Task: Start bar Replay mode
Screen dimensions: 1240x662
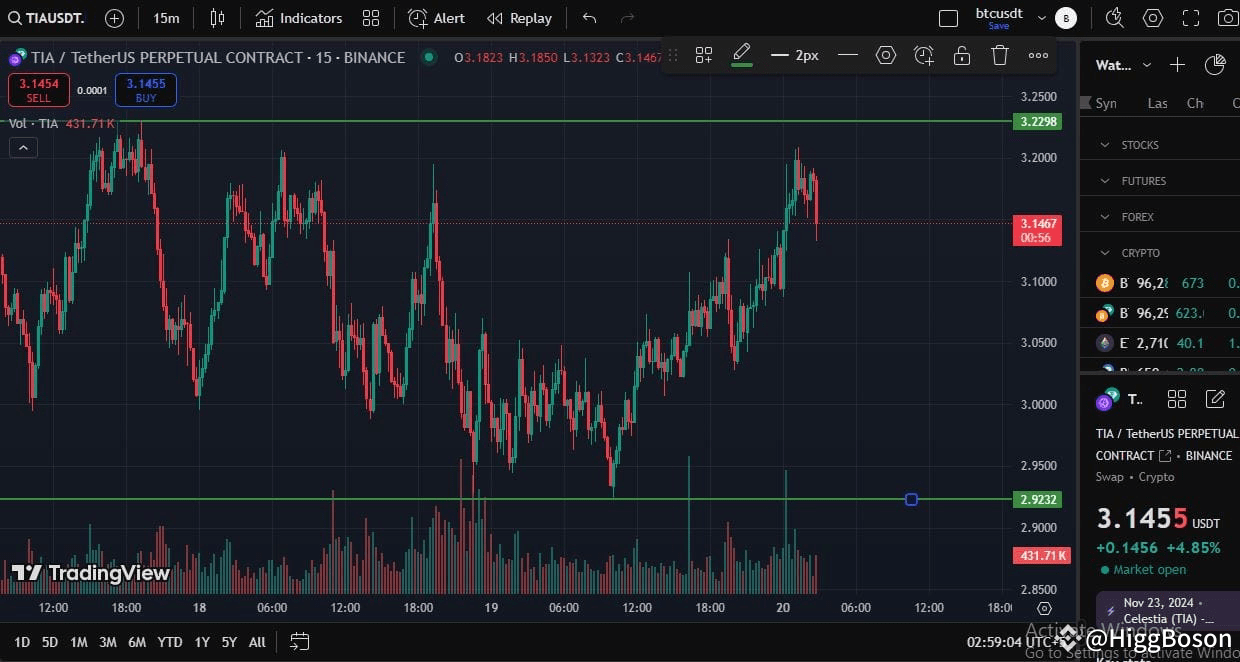Action: (519, 18)
